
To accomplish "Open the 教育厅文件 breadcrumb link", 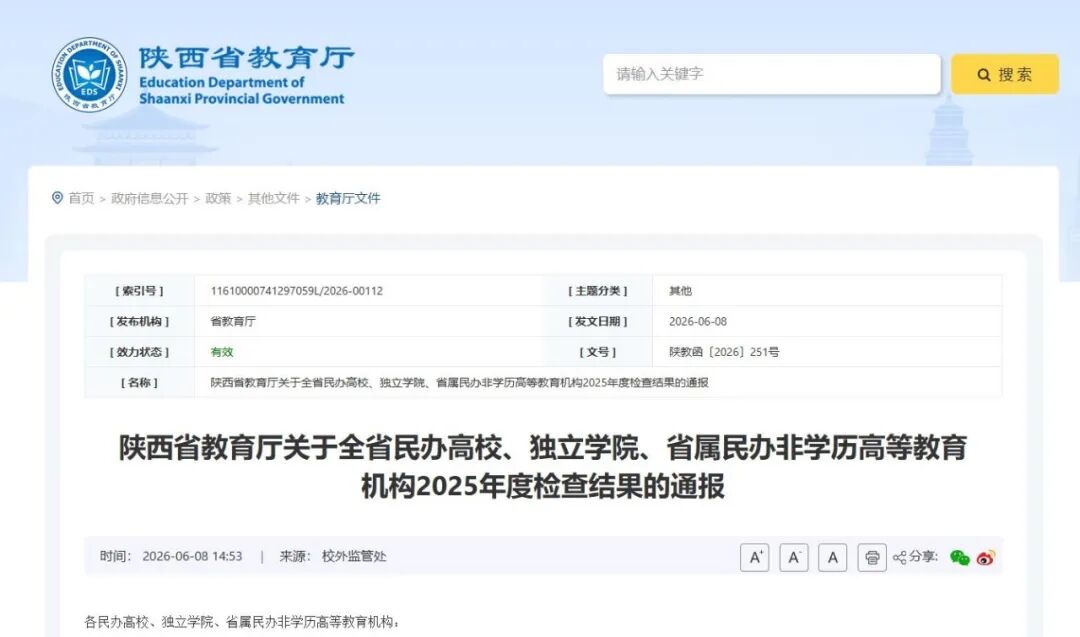I will [x=348, y=198].
